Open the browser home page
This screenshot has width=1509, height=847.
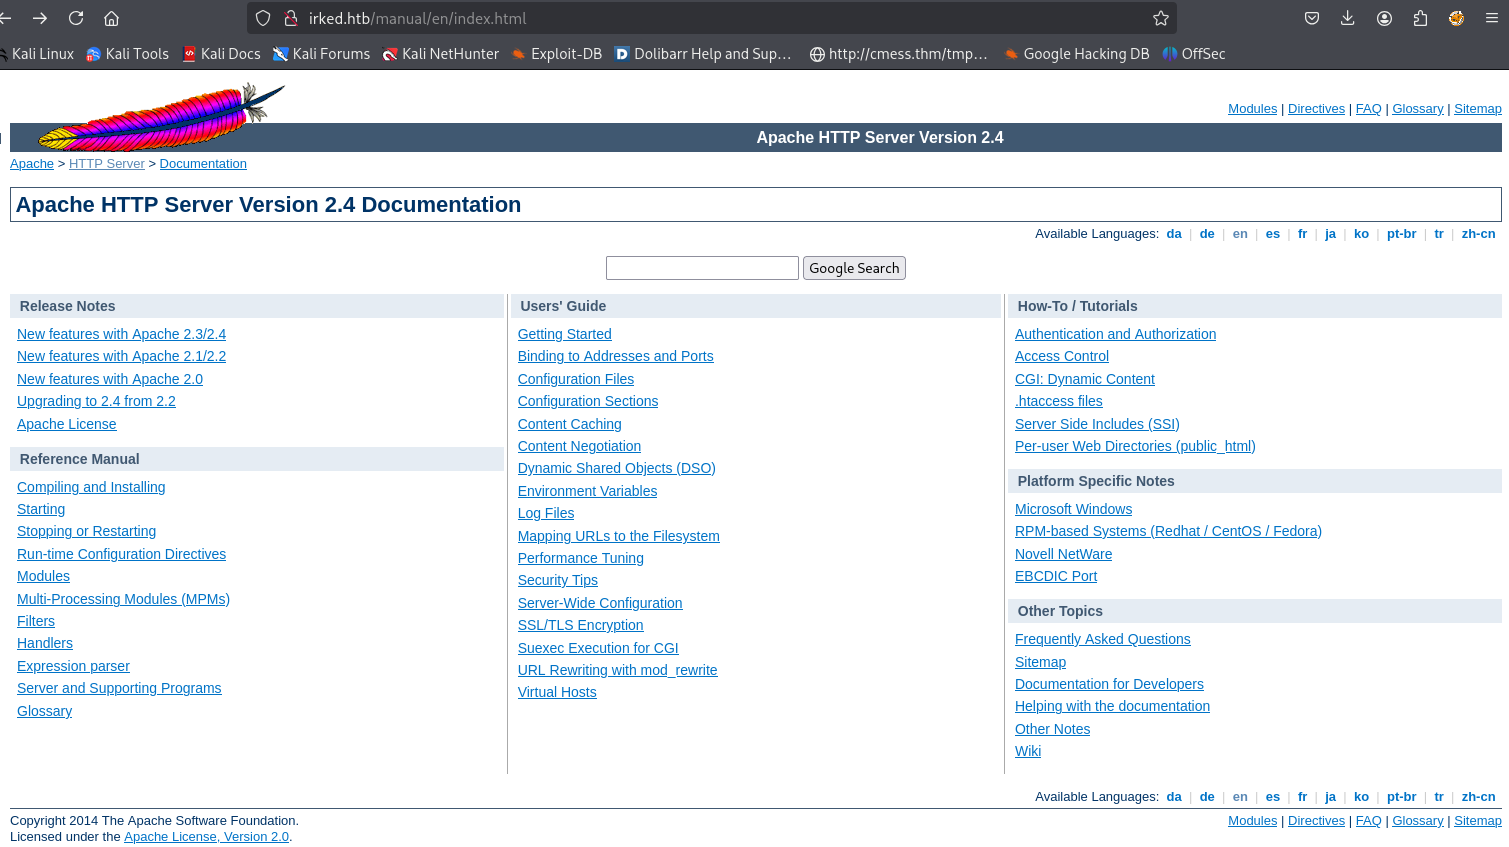click(x=112, y=18)
